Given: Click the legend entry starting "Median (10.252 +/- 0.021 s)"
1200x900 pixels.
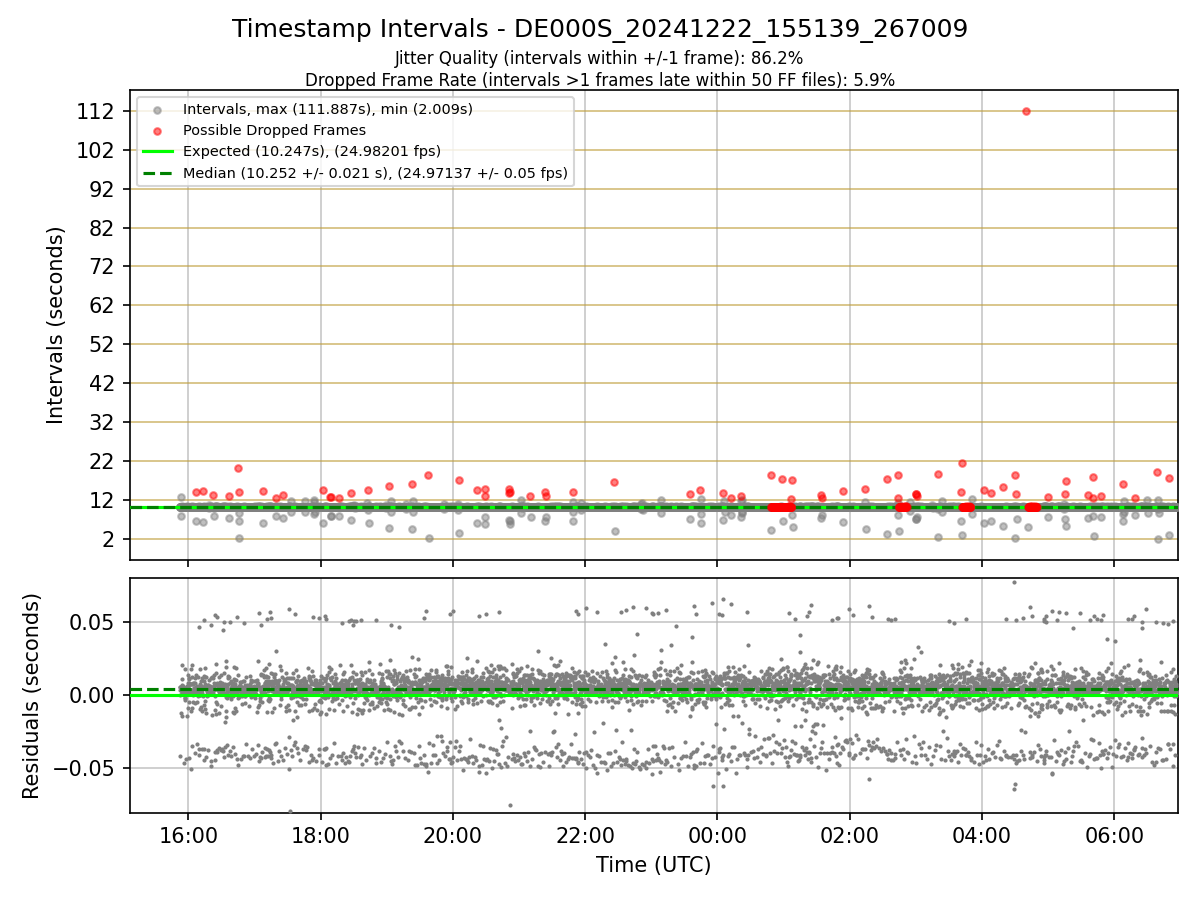Looking at the screenshot, I should [375, 173].
